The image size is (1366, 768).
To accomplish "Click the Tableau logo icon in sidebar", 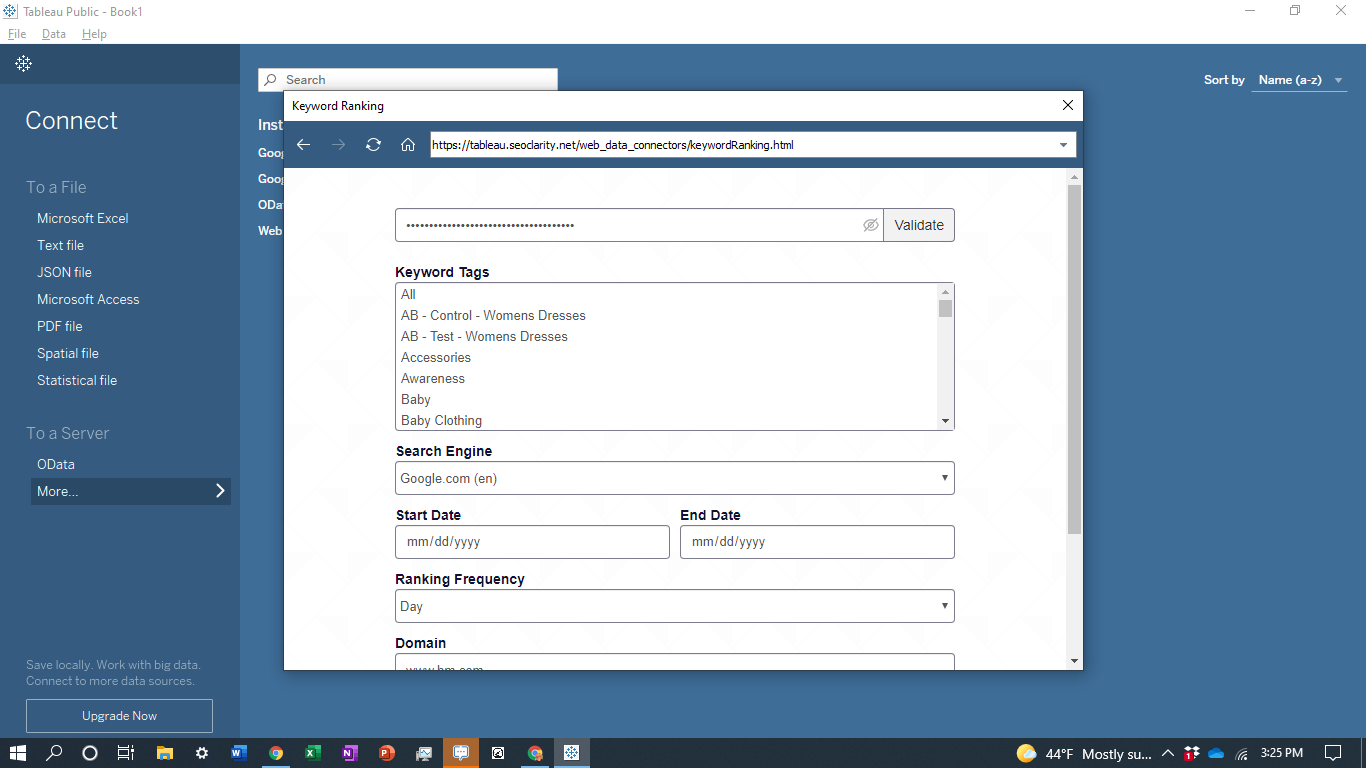I will point(24,64).
